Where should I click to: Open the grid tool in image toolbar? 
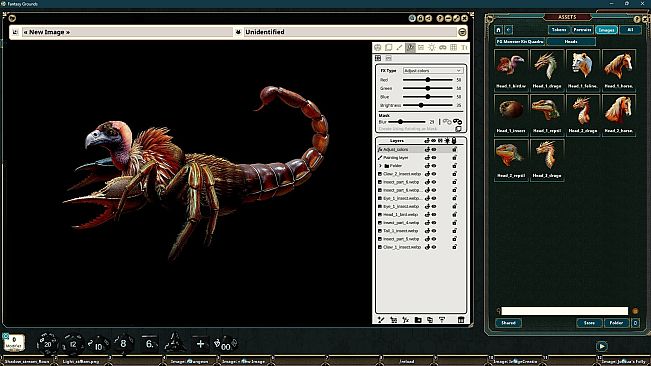pyautogui.click(x=453, y=48)
